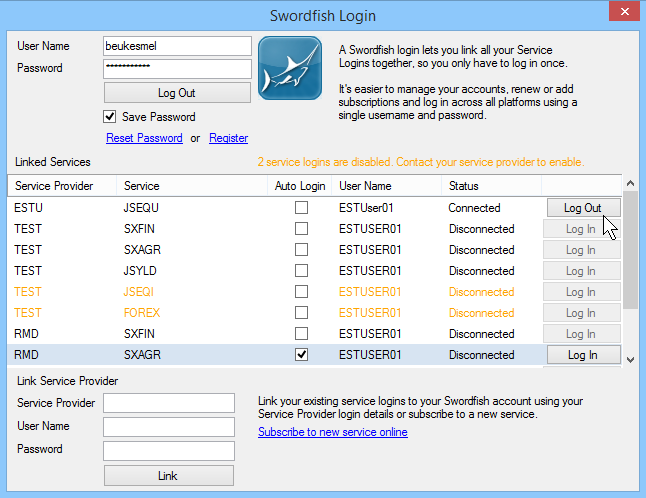Image resolution: width=646 pixels, height=498 pixels.
Task: Enable Auto Login for ESTU JSEQU
Action: (x=301, y=208)
